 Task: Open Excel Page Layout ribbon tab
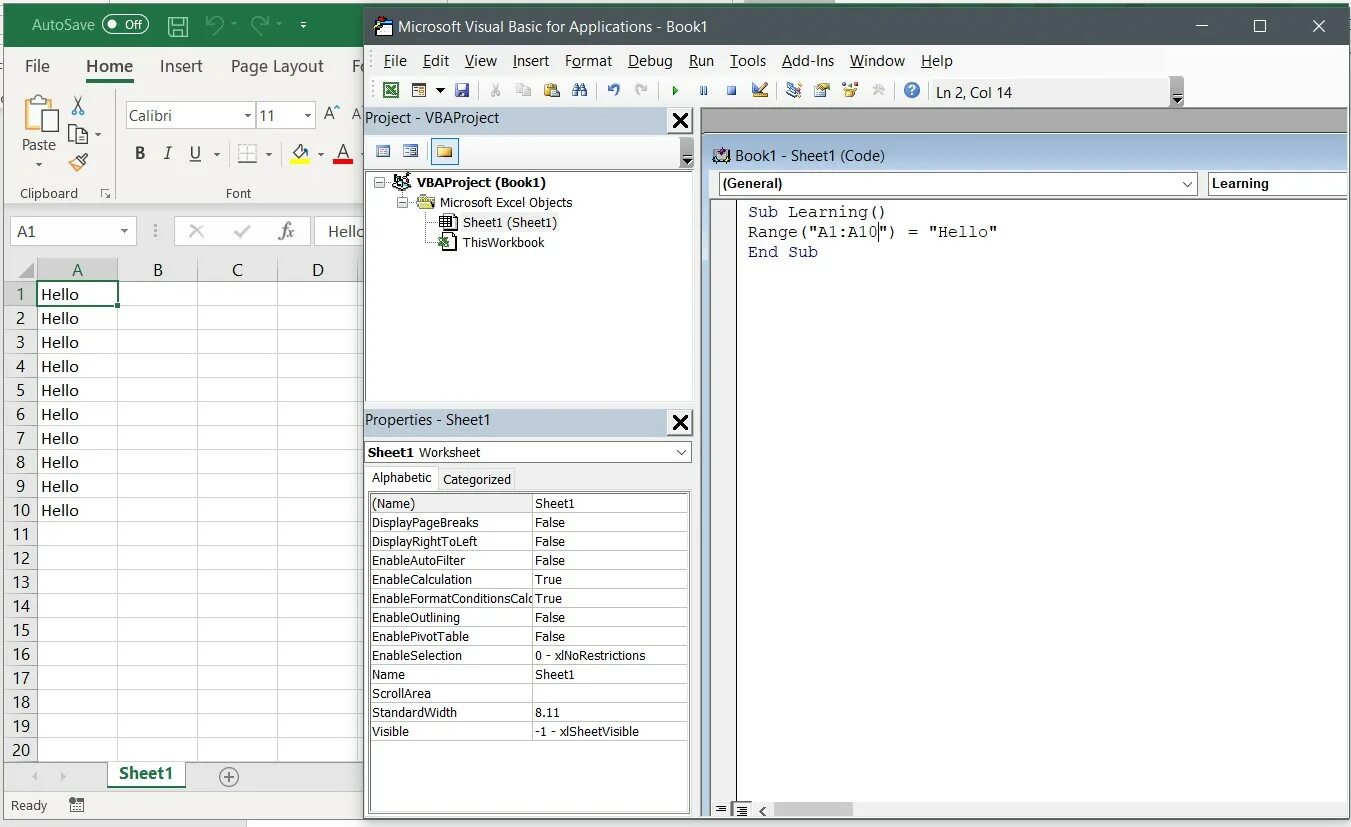pyautogui.click(x=277, y=66)
